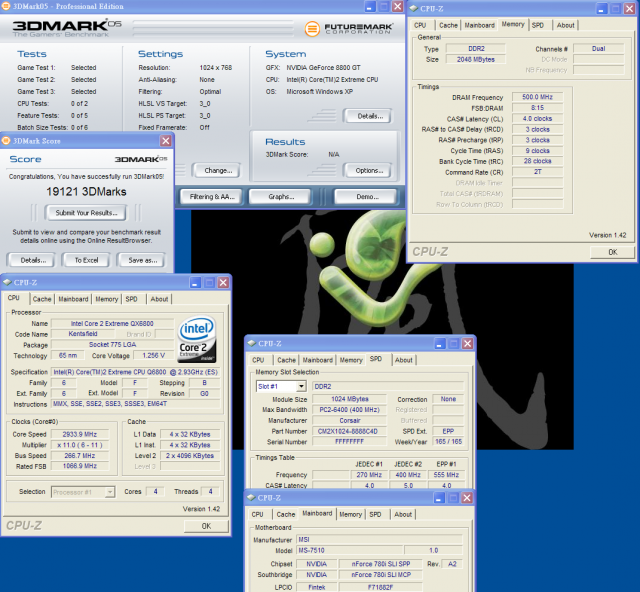Image resolution: width=640 pixels, height=592 pixels.
Task: Click FSB:DRAM ratio value 8:15
Action: (x=538, y=108)
